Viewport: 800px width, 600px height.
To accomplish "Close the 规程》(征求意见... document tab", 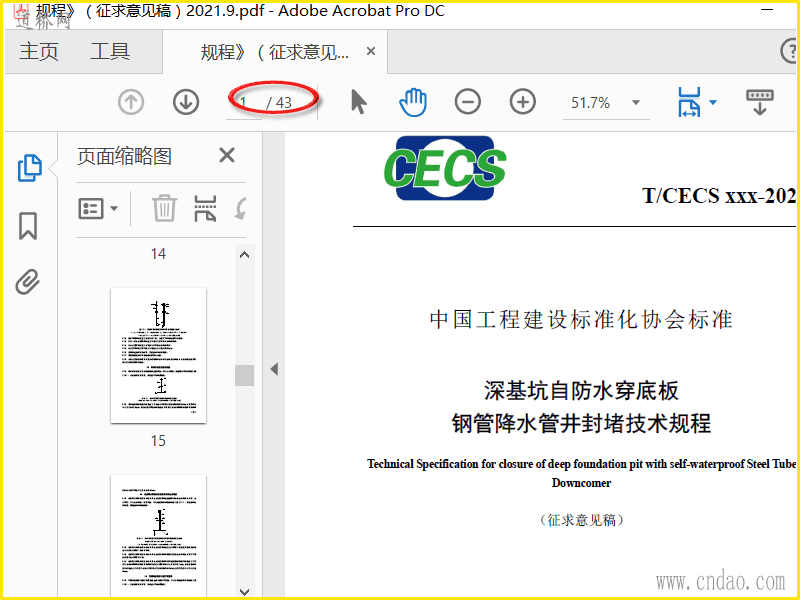I will tap(371, 51).
